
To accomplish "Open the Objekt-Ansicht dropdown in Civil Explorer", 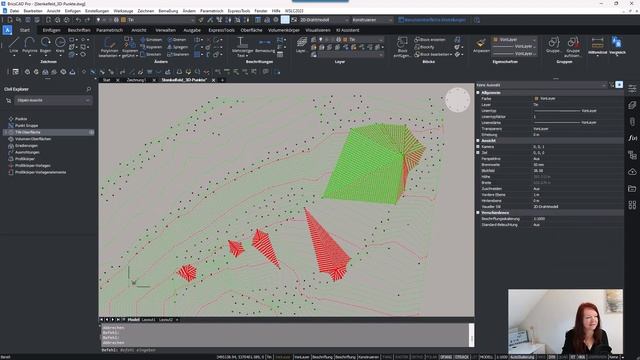I will tap(53, 100).
